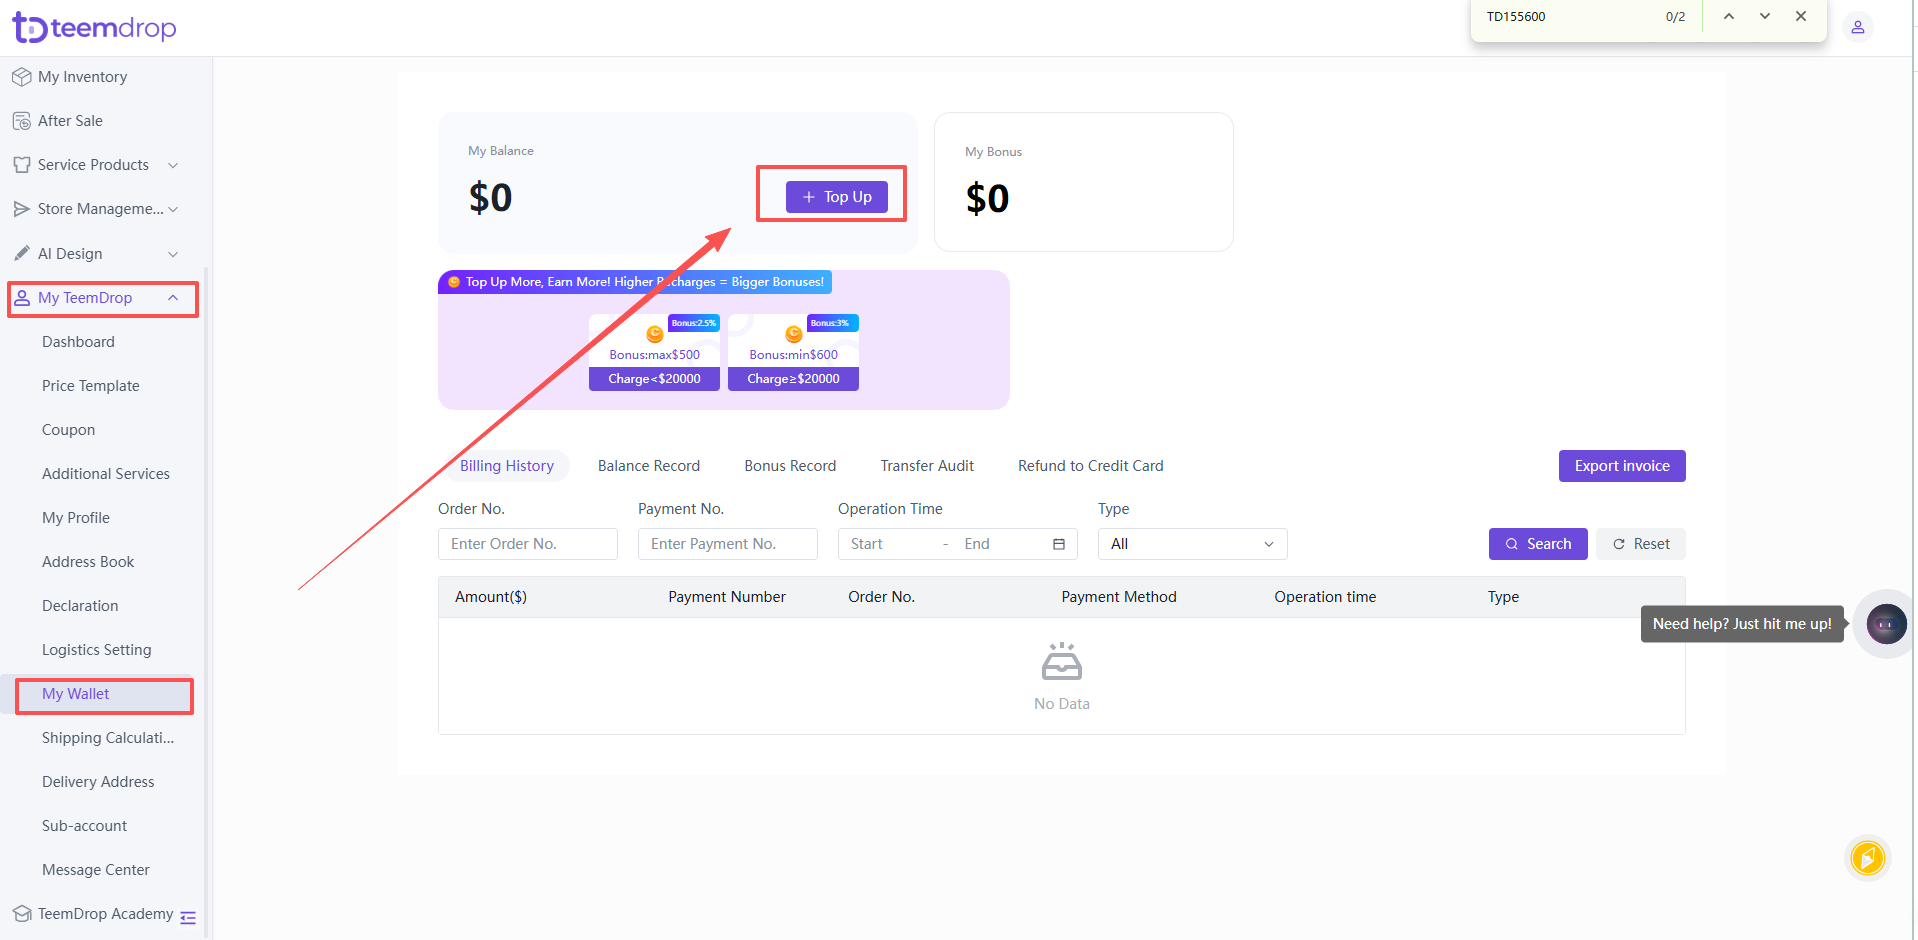Viewport: 1918px width, 940px height.
Task: Select the Charge≥$20000 bonus card
Action: coord(793,352)
